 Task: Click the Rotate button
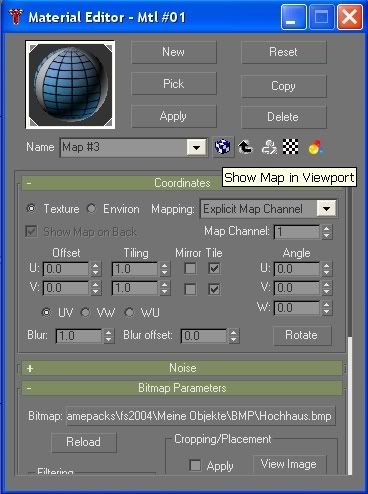coord(302,335)
